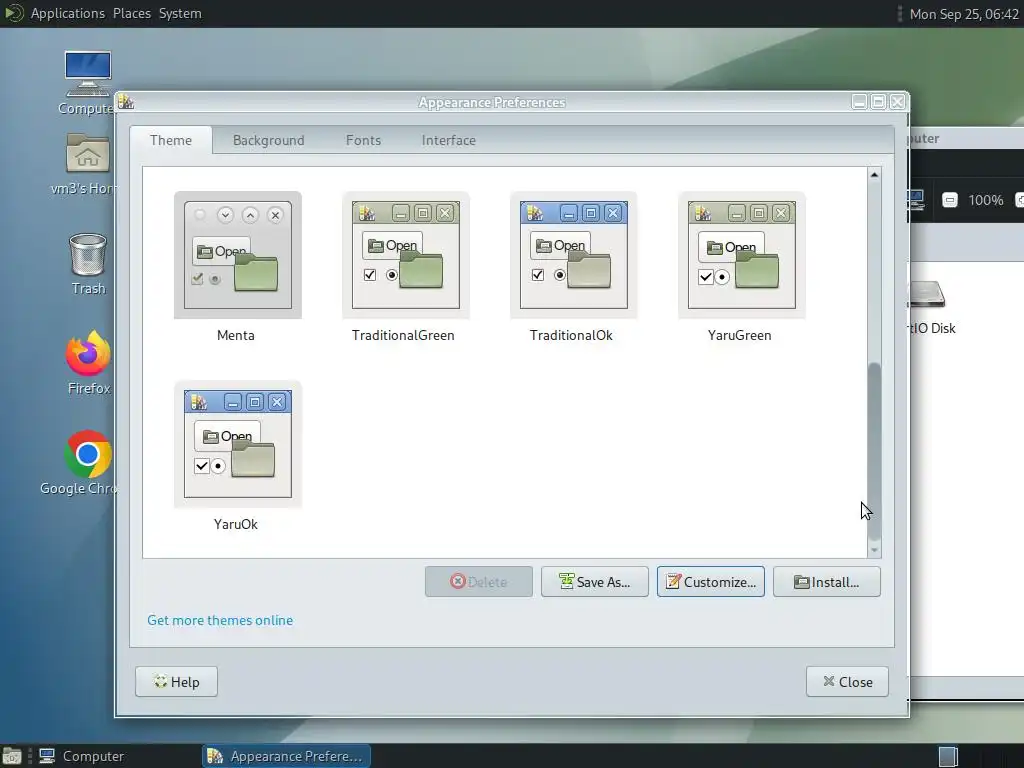
Task: Open Customize... theme dialog
Action: [711, 582]
